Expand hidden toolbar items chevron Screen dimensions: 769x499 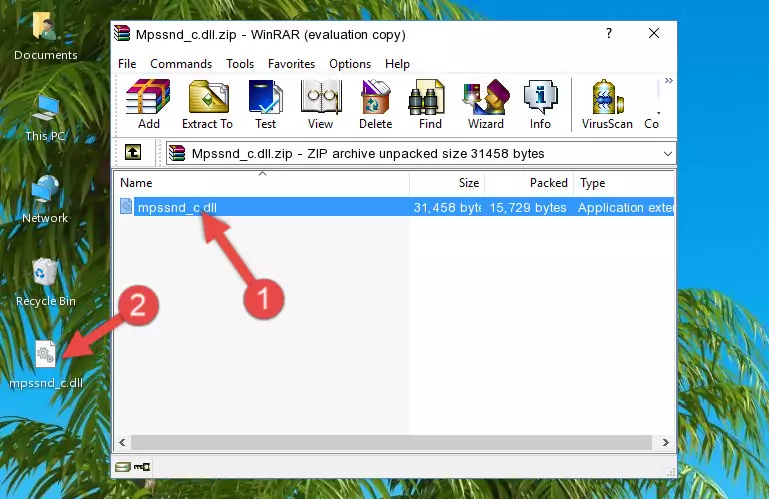(x=668, y=80)
